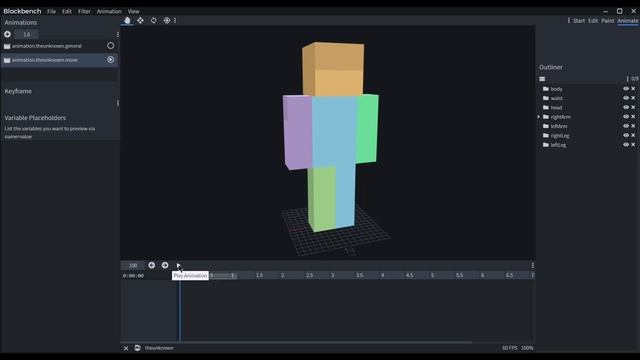Switch to the Paint mode tab

(x=608, y=21)
